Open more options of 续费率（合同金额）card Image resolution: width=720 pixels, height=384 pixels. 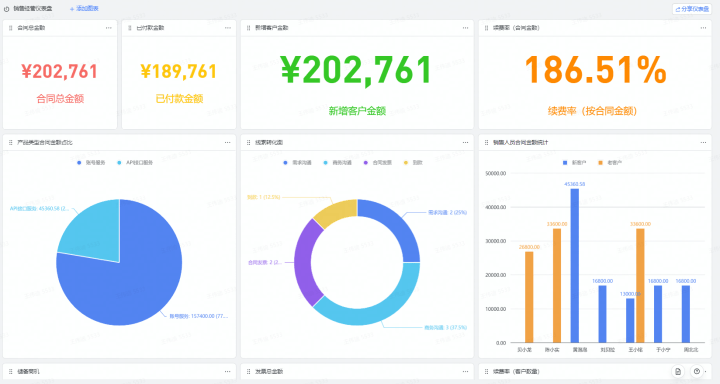pos(703,28)
